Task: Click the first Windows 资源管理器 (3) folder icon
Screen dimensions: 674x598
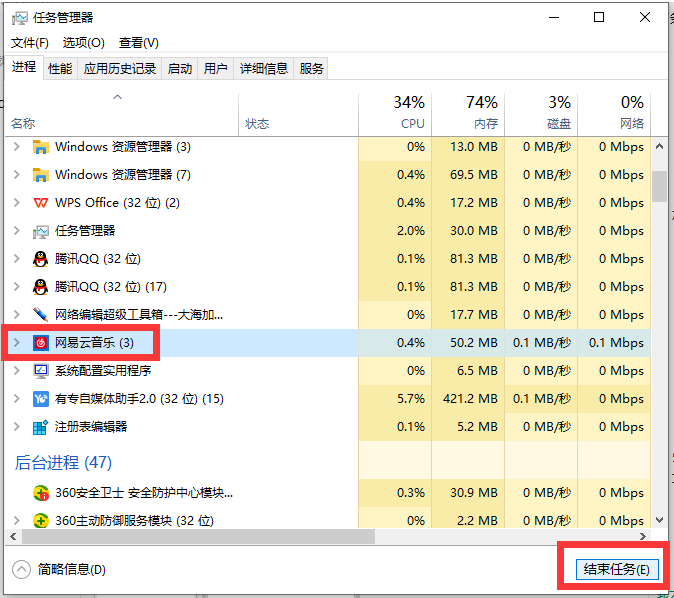Action: (x=40, y=147)
